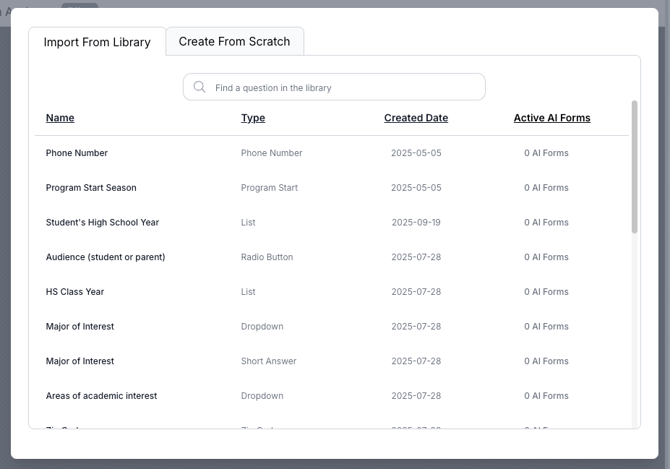Sort the list by Name column
Image resolution: width=670 pixels, height=469 pixels.
[x=60, y=118]
